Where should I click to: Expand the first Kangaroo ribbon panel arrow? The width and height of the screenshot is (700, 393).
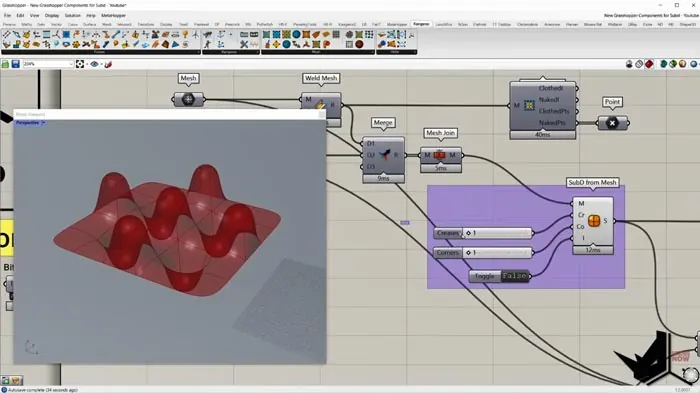point(199,52)
